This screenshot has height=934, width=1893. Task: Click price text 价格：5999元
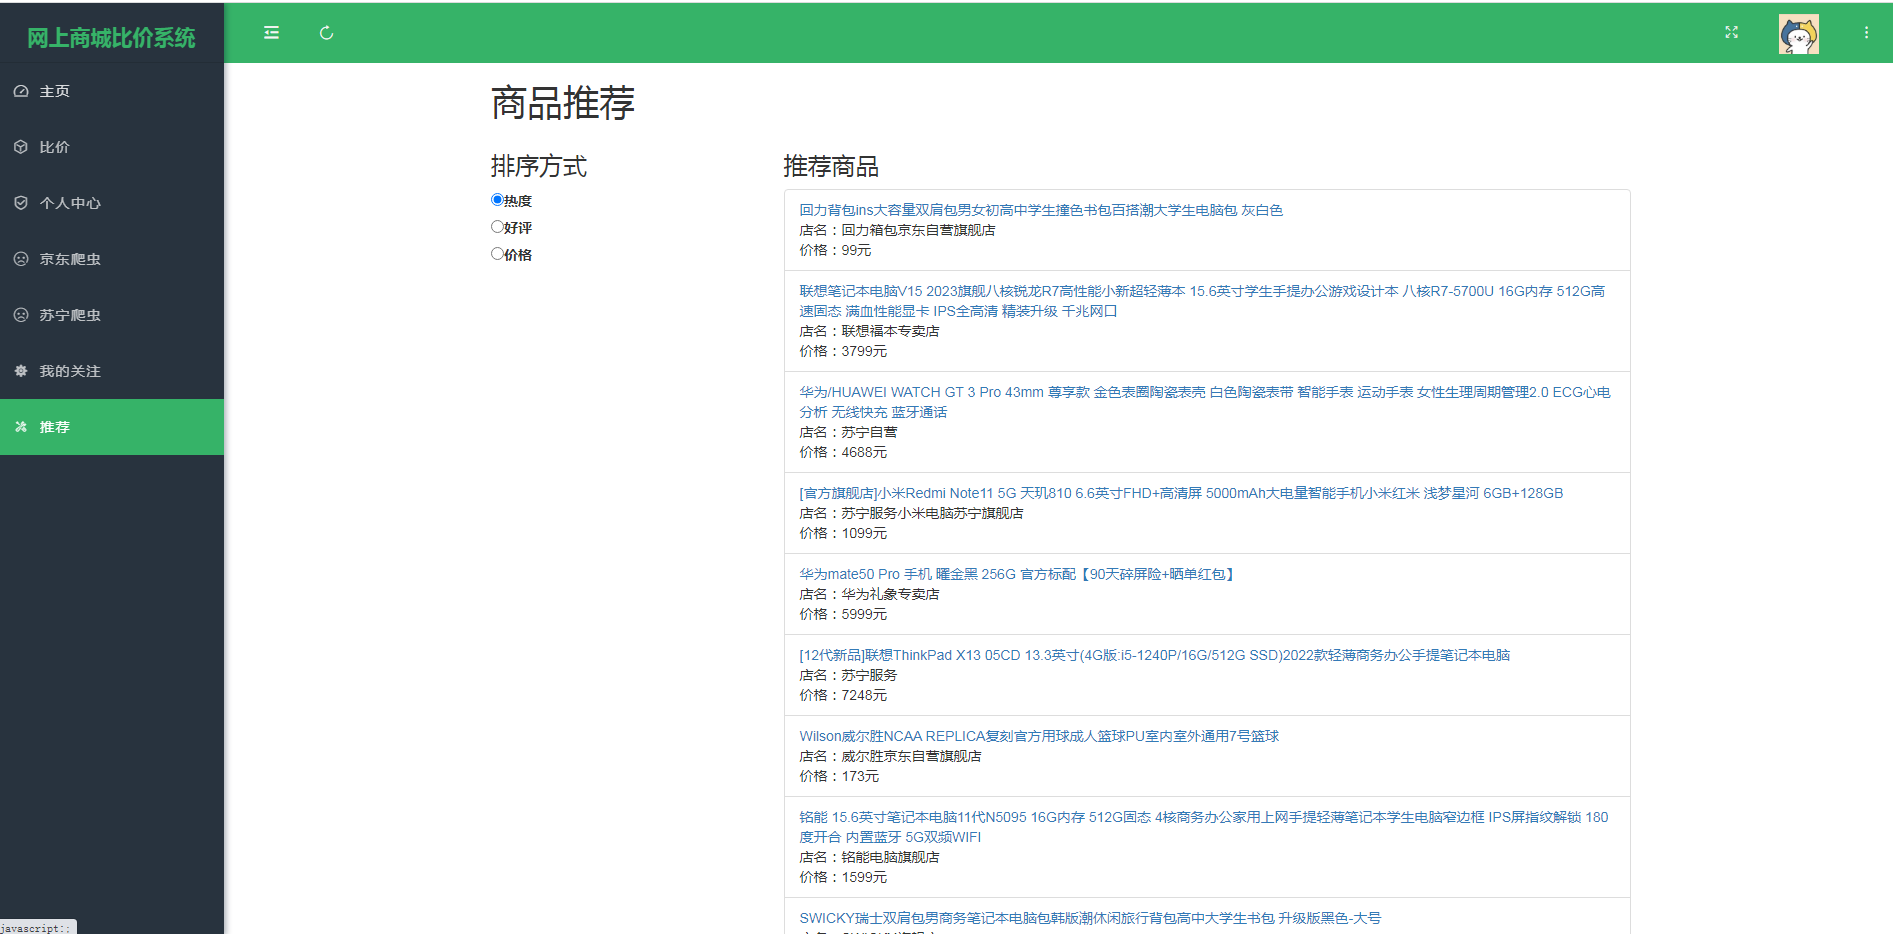click(x=843, y=614)
